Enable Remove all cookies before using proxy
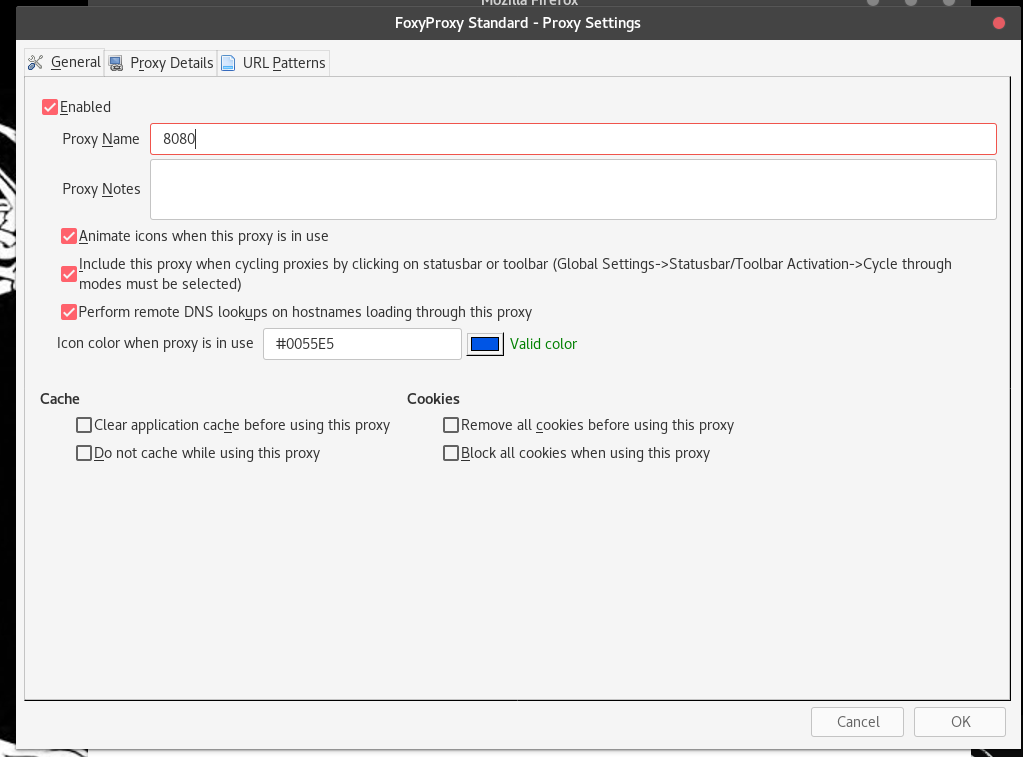The height and width of the screenshot is (757, 1023). 451,425
